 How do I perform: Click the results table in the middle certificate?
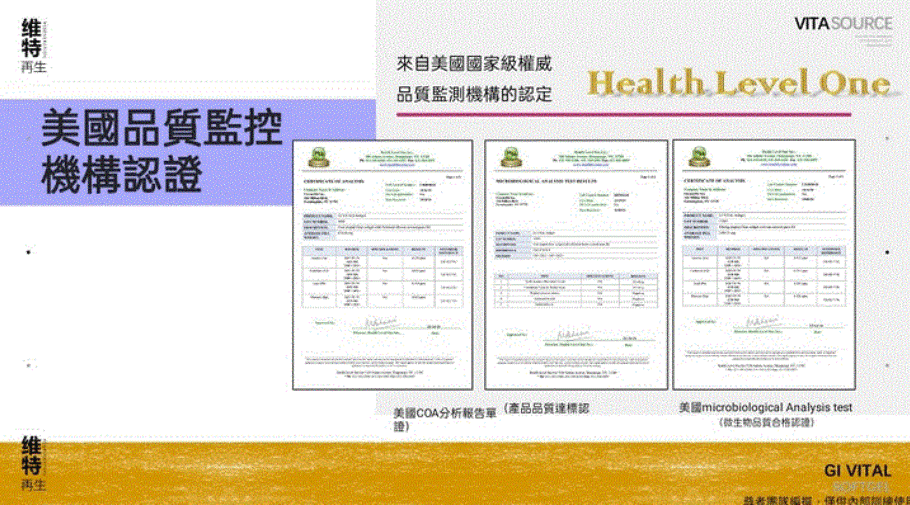(576, 290)
